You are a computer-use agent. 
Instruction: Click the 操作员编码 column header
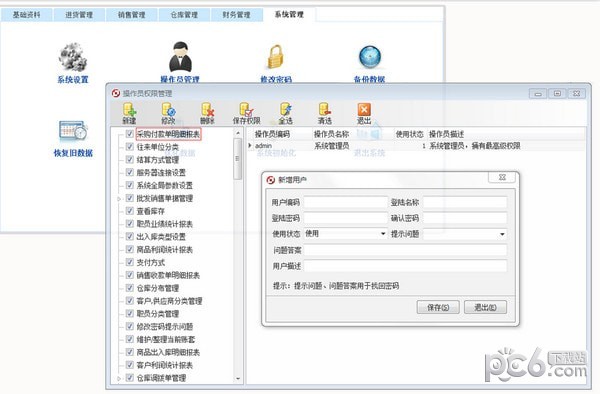[x=272, y=134]
